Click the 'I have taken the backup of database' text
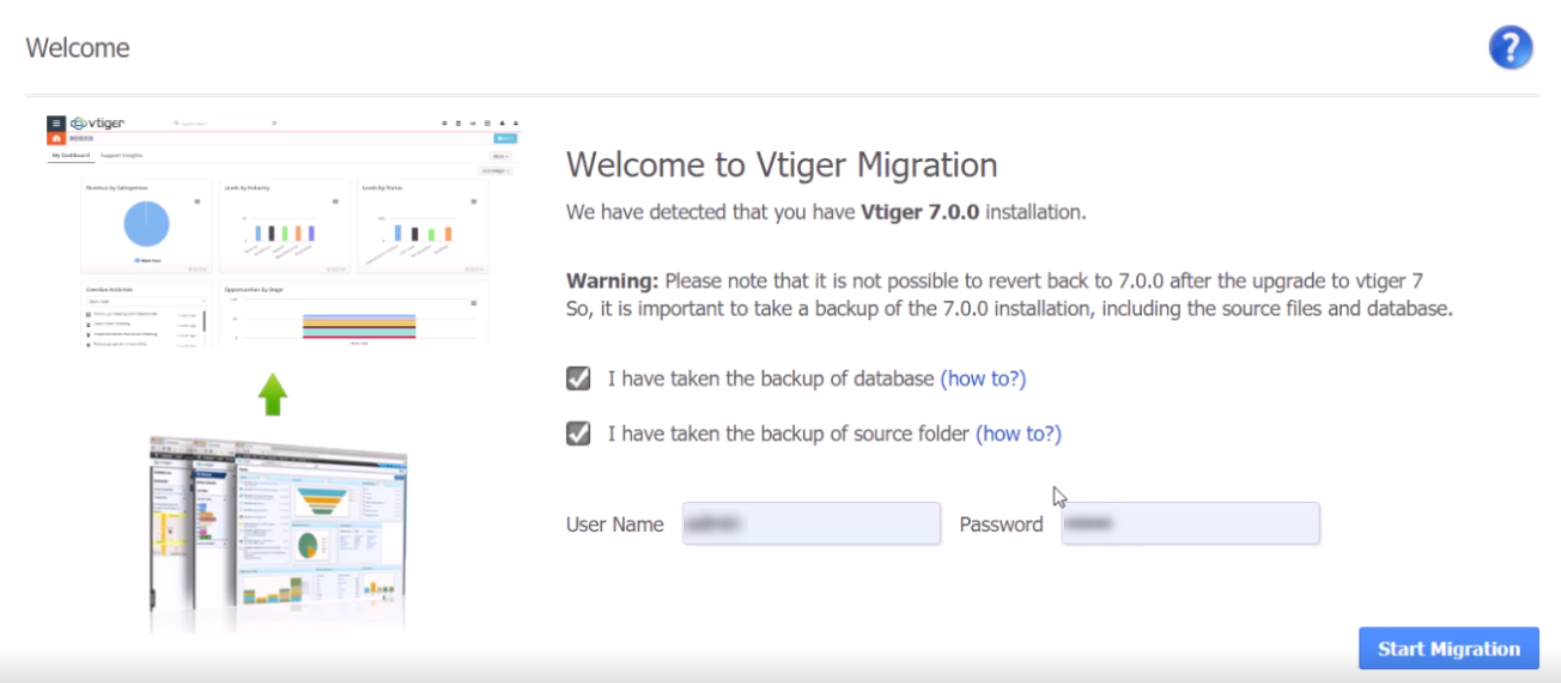The height and width of the screenshot is (683, 1561). pyautogui.click(x=771, y=379)
